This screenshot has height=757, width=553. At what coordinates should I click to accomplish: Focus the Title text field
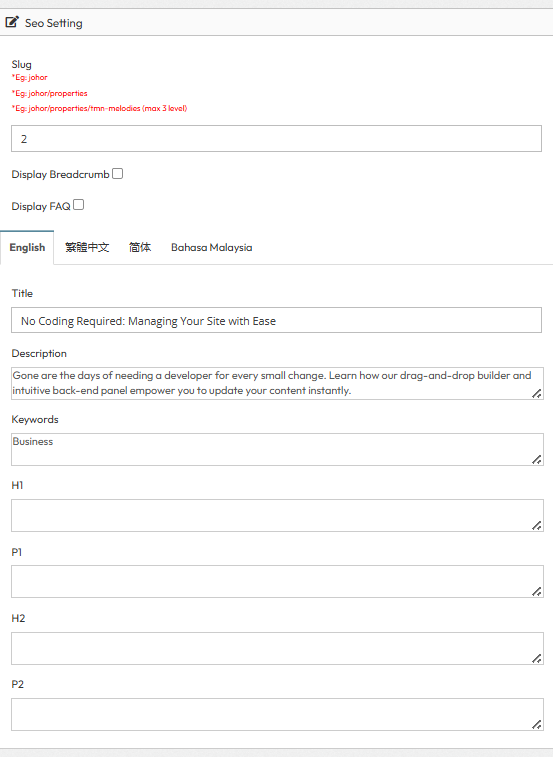276,320
